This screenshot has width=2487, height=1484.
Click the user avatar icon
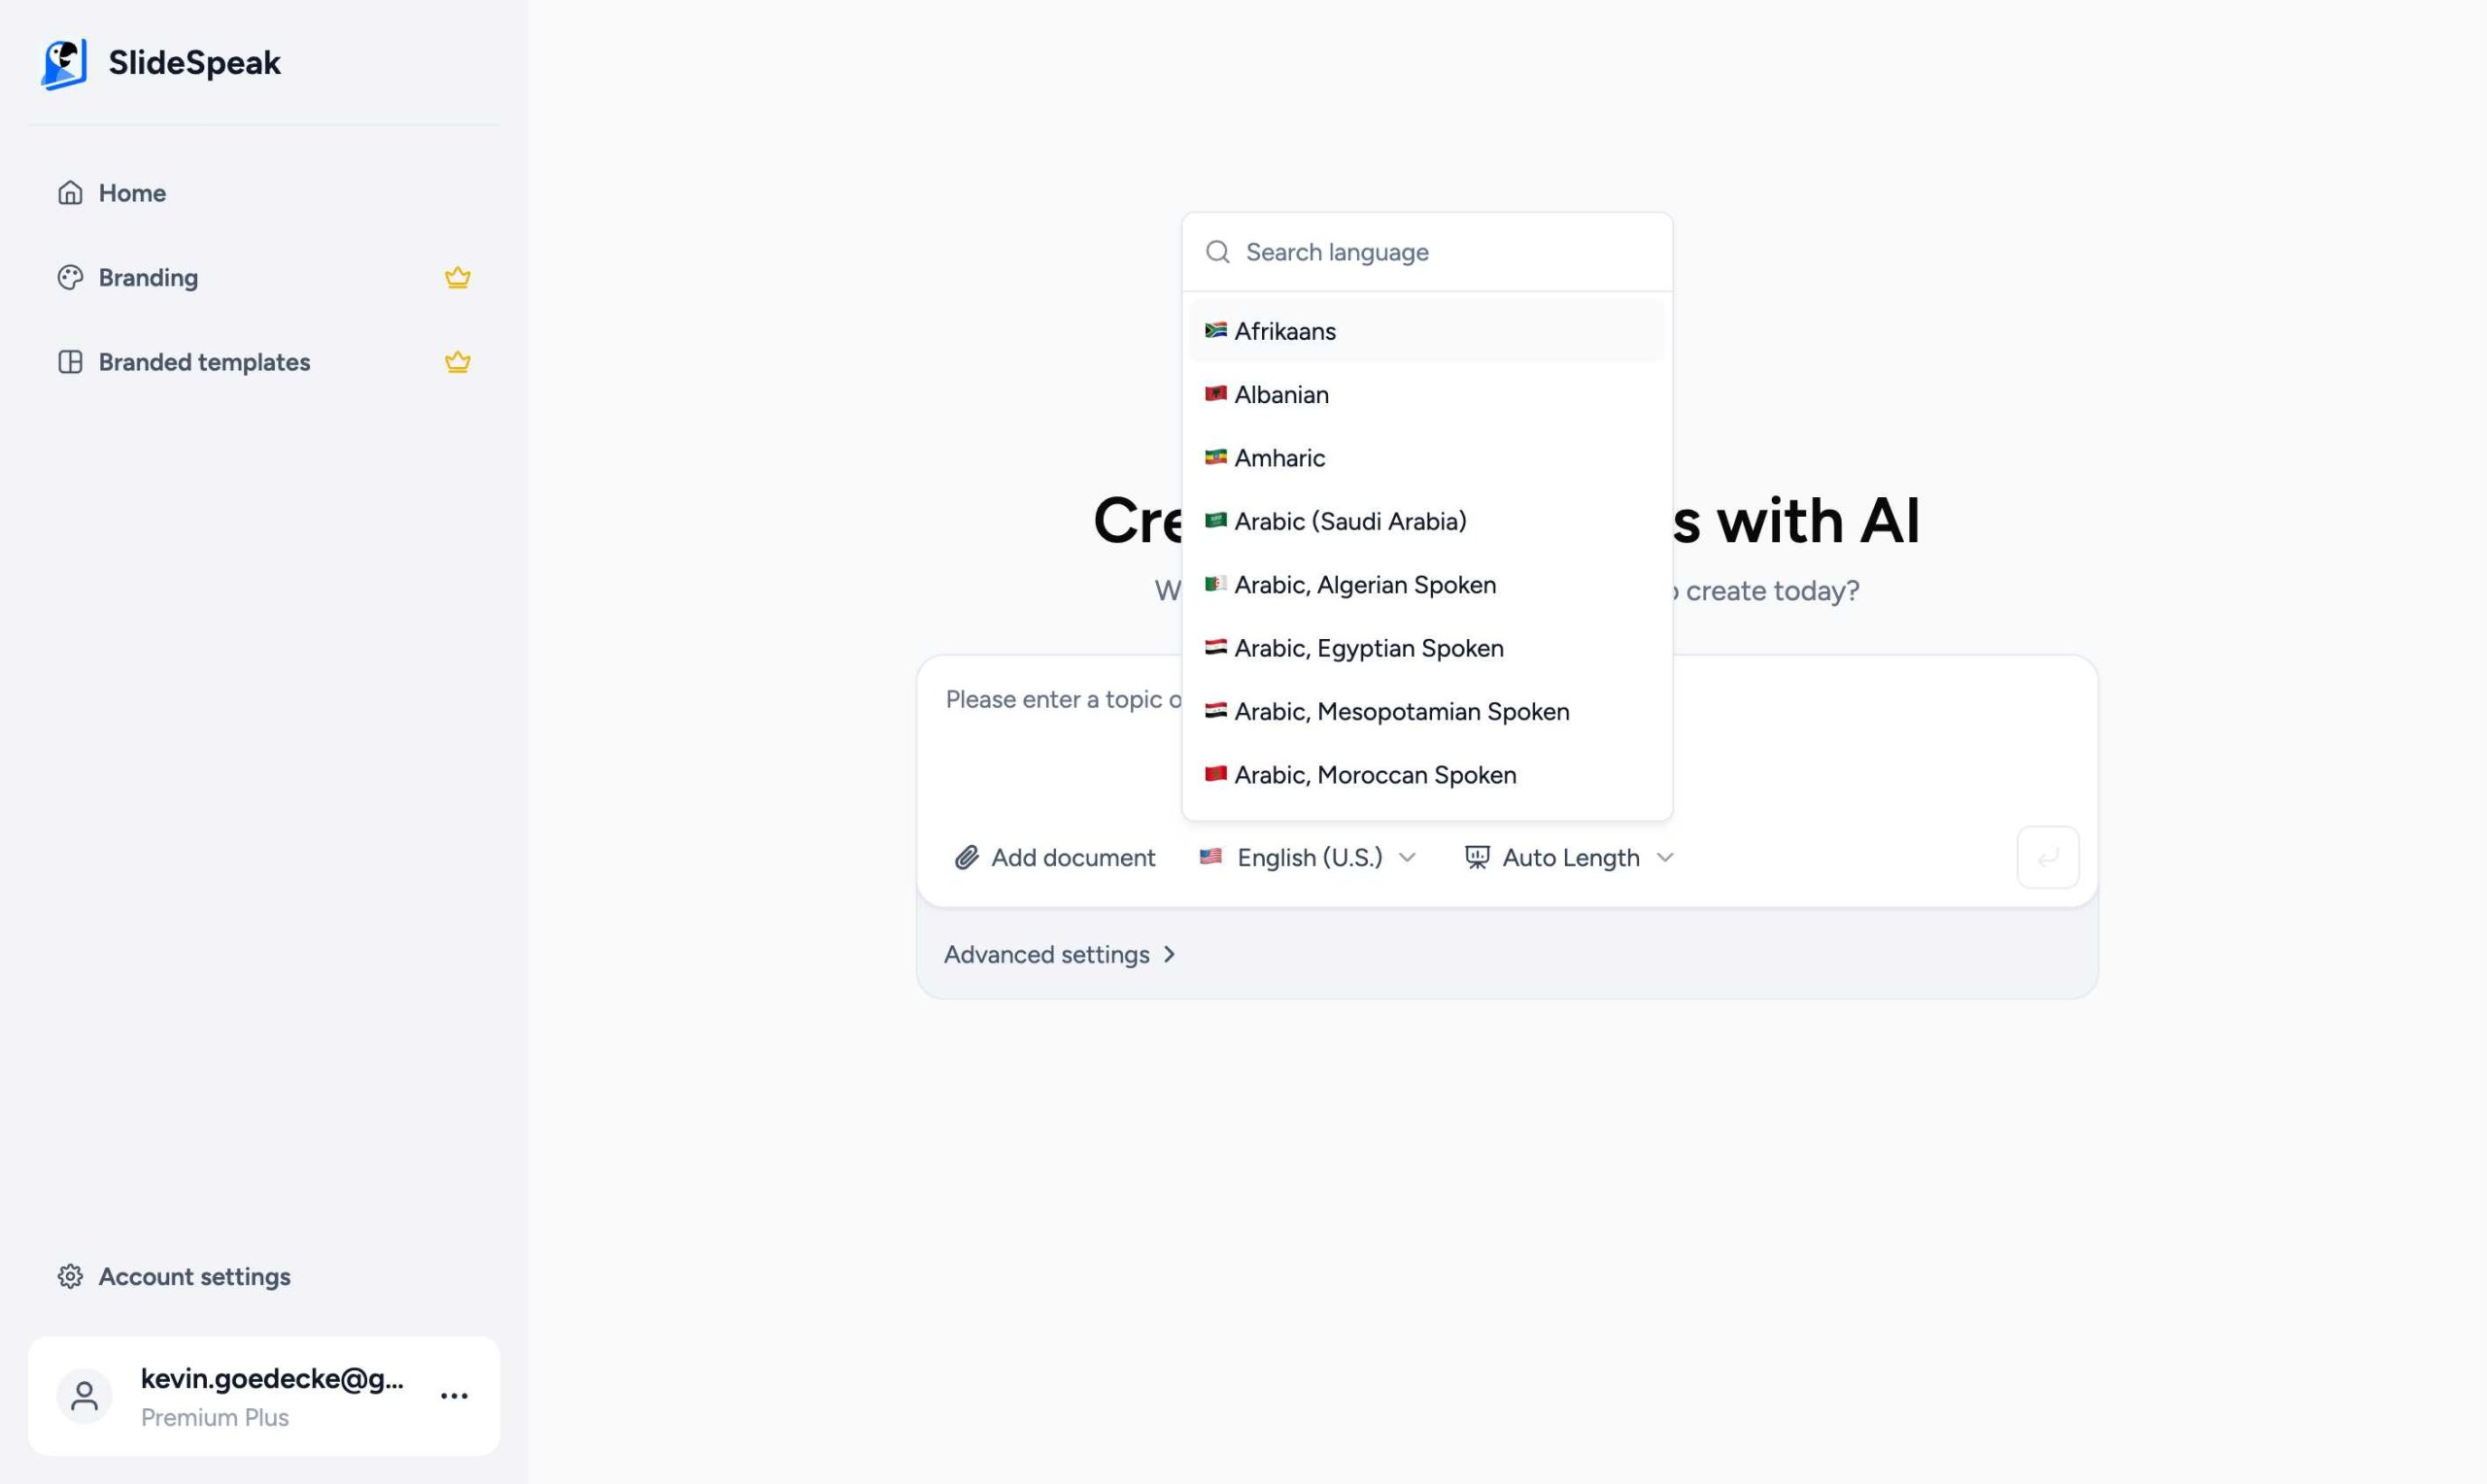pyautogui.click(x=84, y=1396)
